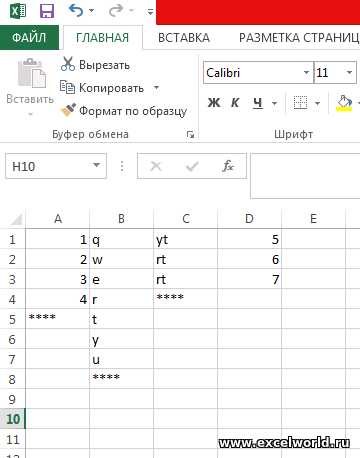Switch to the ВСТАВКА tab
360x458 pixels.
tap(184, 38)
